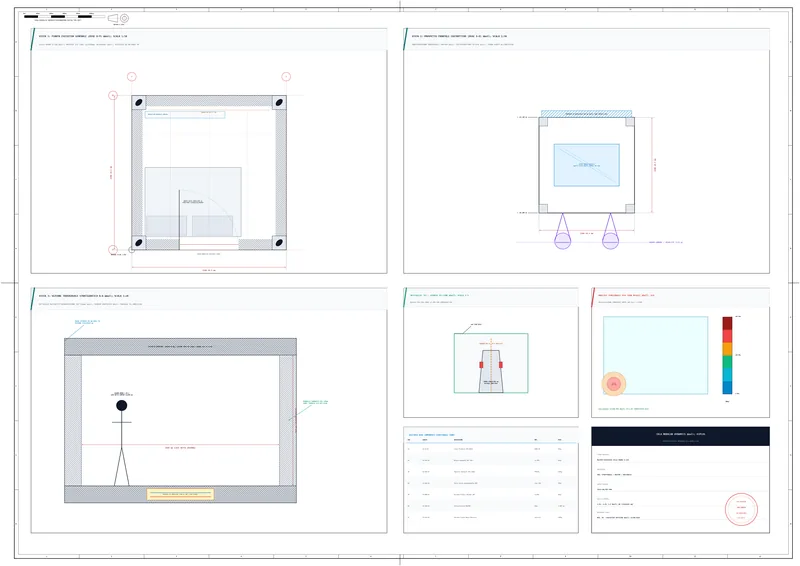This screenshot has width=800, height=566.
Task: Select the red horizontal dimension below the plan
Action: click(209, 267)
